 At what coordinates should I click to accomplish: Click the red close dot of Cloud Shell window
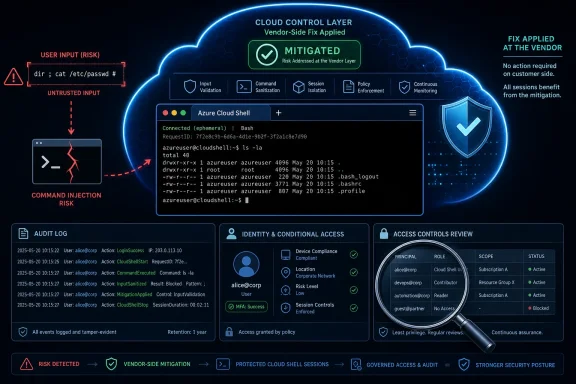(x=165, y=113)
